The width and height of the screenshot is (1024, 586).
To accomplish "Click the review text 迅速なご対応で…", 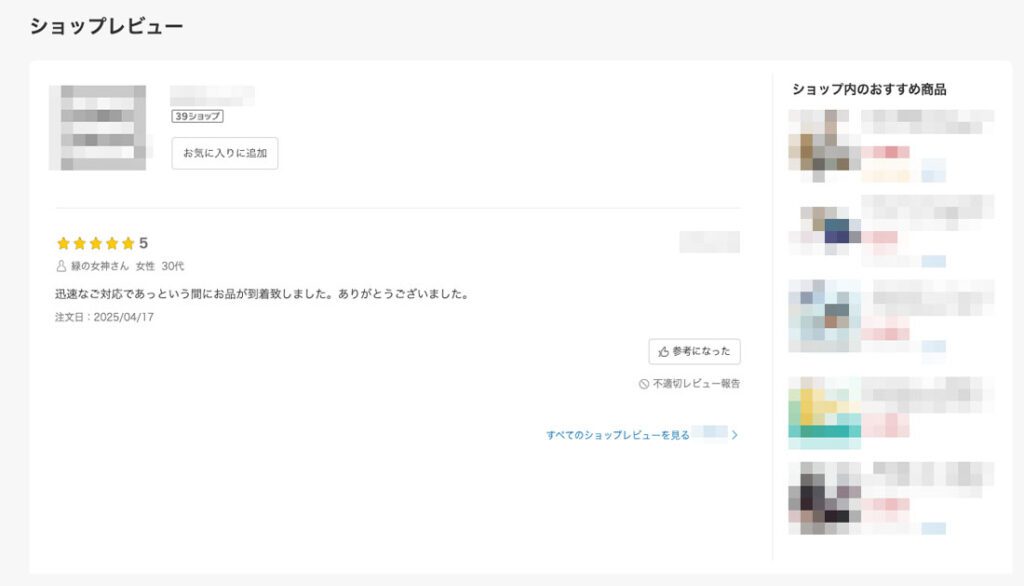I will pos(263,294).
